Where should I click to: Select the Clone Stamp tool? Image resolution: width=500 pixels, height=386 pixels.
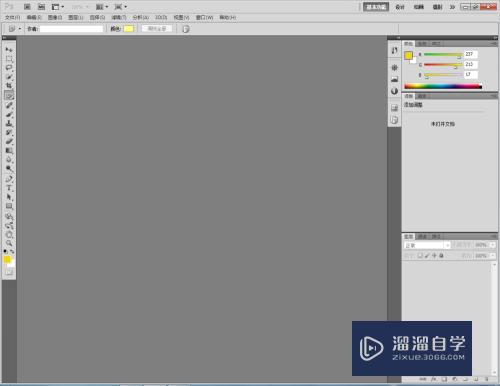9,123
